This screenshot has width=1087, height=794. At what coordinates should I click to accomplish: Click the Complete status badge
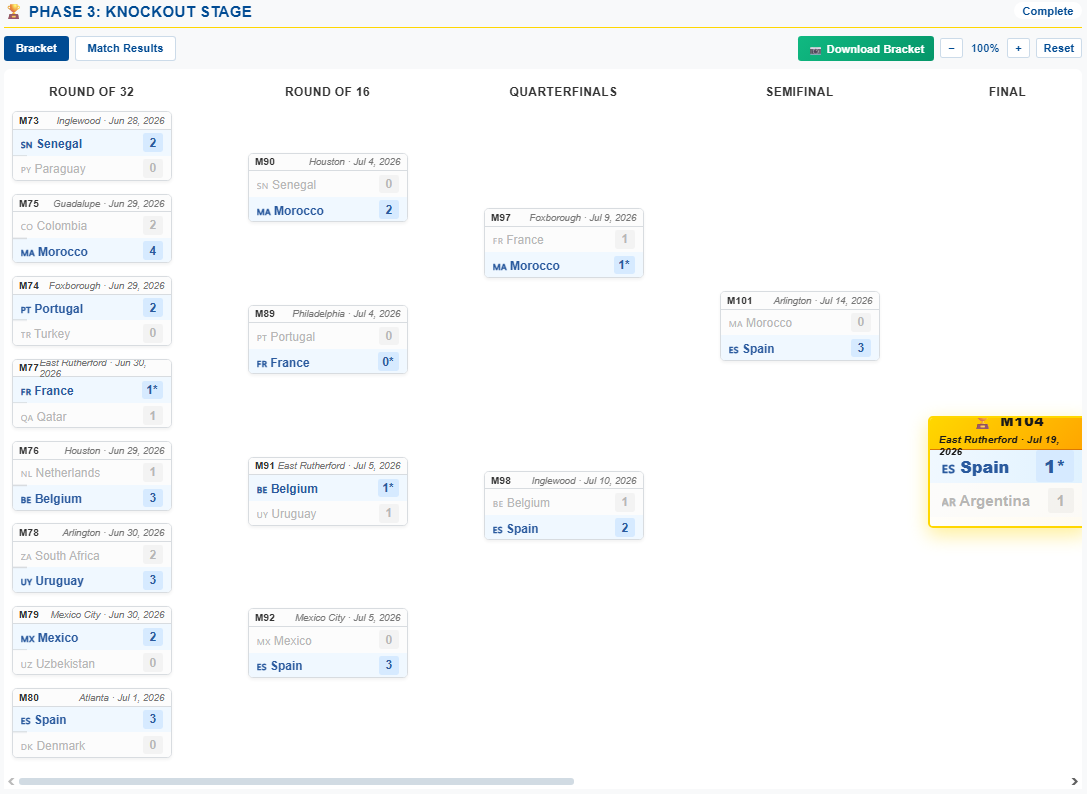[x=1047, y=12]
